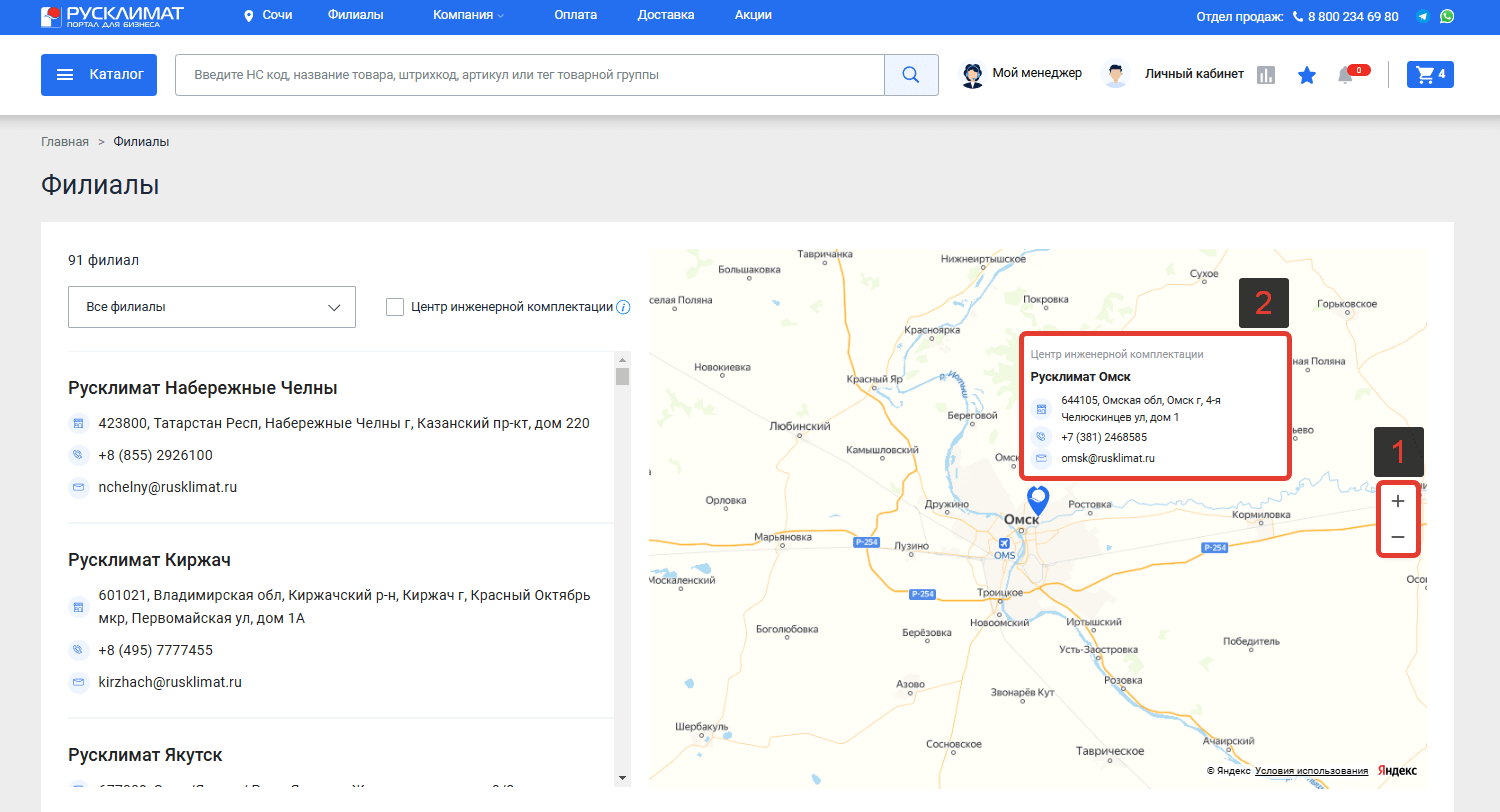Click the sales phone 8 800 234 69 80
This screenshot has width=1500, height=812.
pos(1353,17)
